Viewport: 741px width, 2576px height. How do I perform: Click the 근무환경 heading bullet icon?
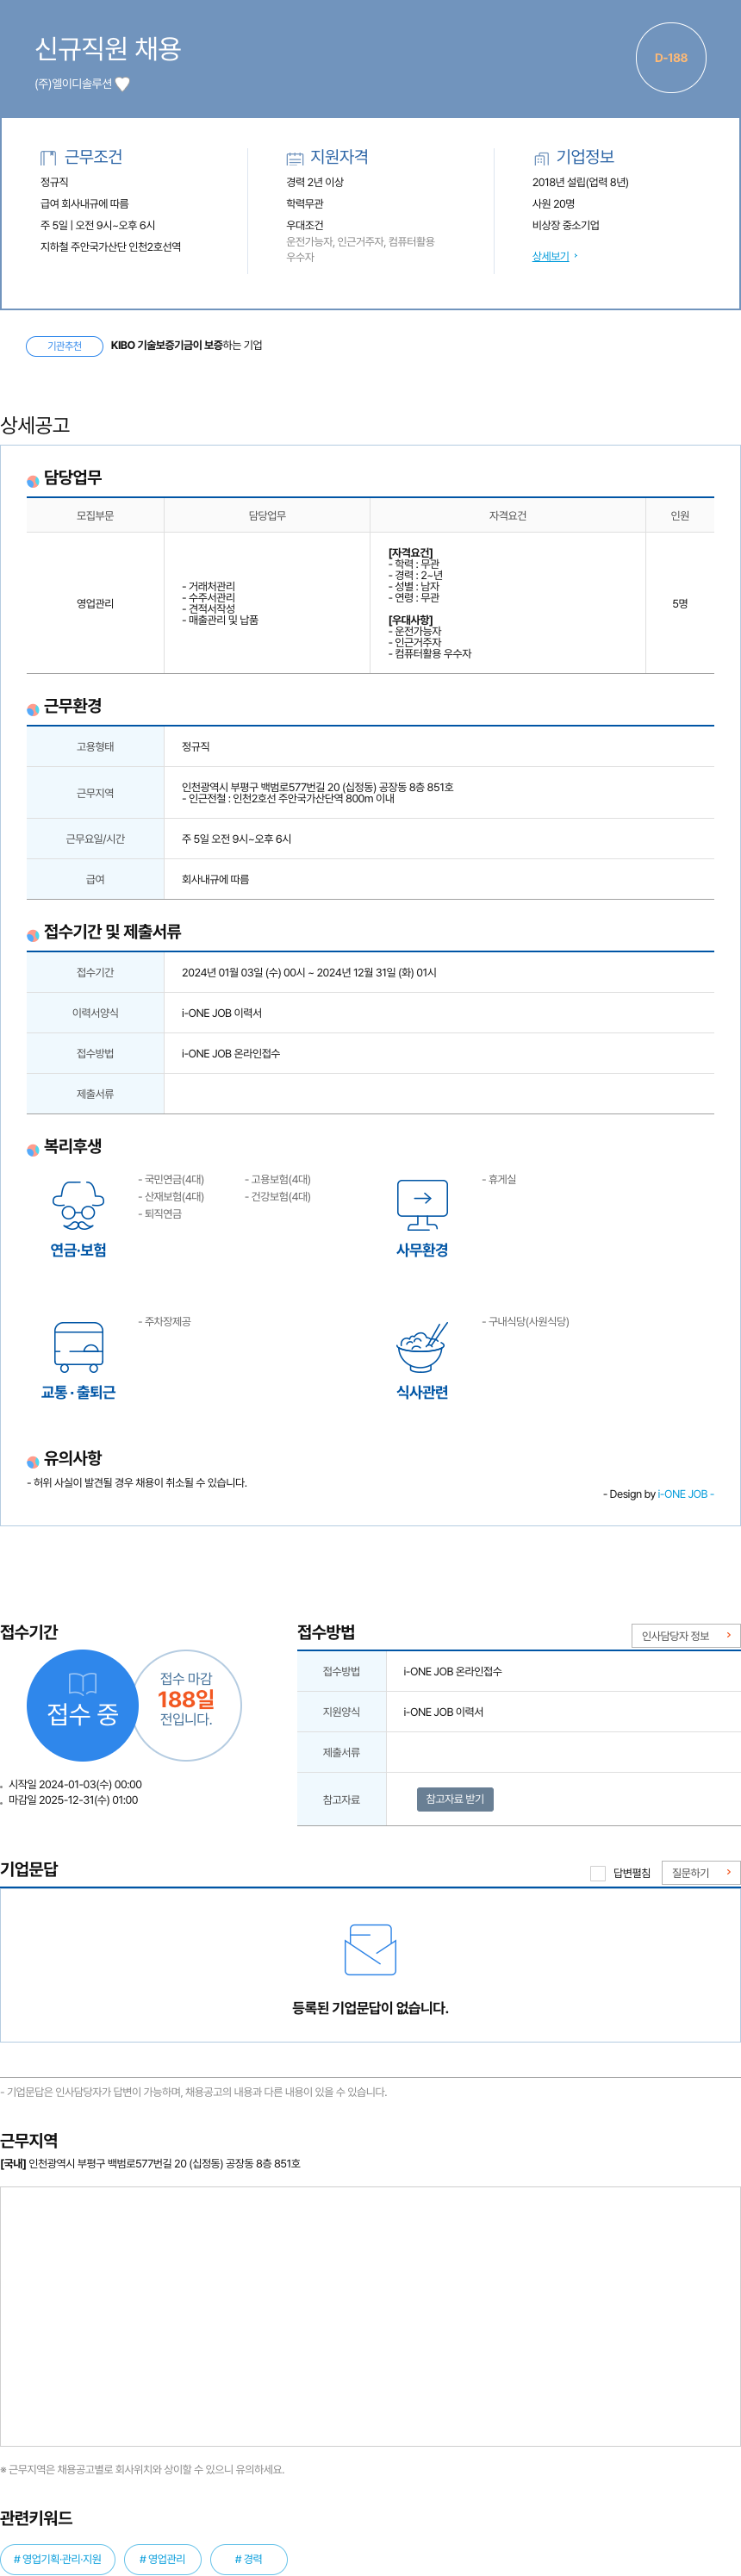tap(33, 709)
